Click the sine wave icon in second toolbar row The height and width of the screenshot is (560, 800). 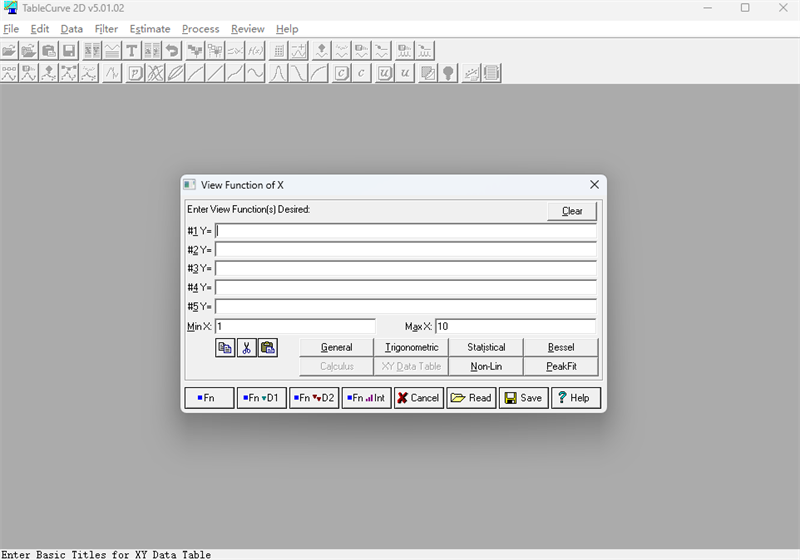255,73
